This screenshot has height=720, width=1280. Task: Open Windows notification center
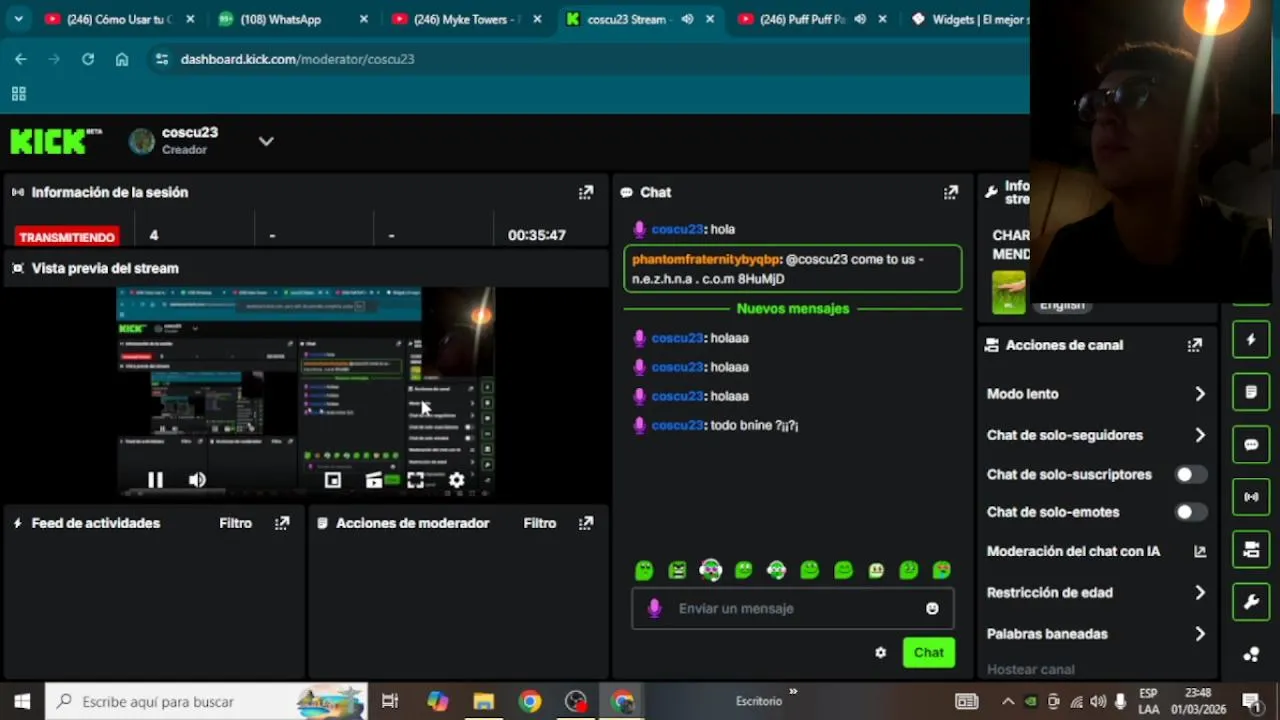click(x=1250, y=702)
